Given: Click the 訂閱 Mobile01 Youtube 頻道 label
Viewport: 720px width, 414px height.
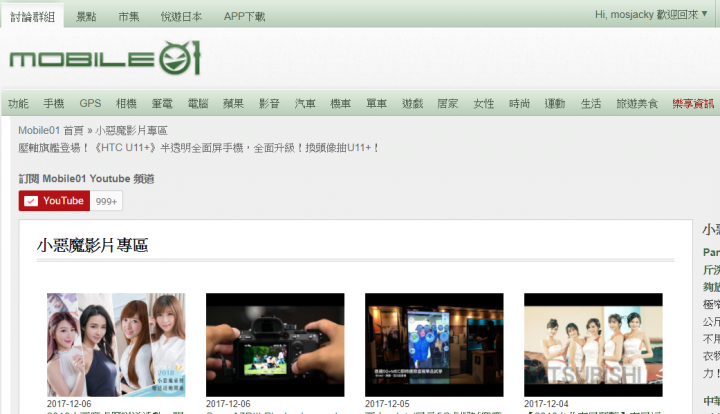Looking at the screenshot, I should point(86,179).
